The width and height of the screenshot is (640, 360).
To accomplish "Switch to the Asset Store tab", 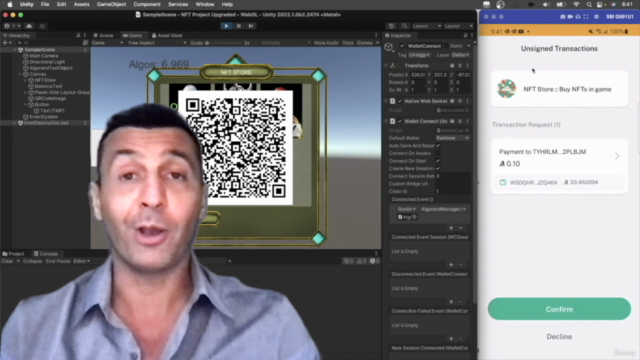I will (x=167, y=36).
